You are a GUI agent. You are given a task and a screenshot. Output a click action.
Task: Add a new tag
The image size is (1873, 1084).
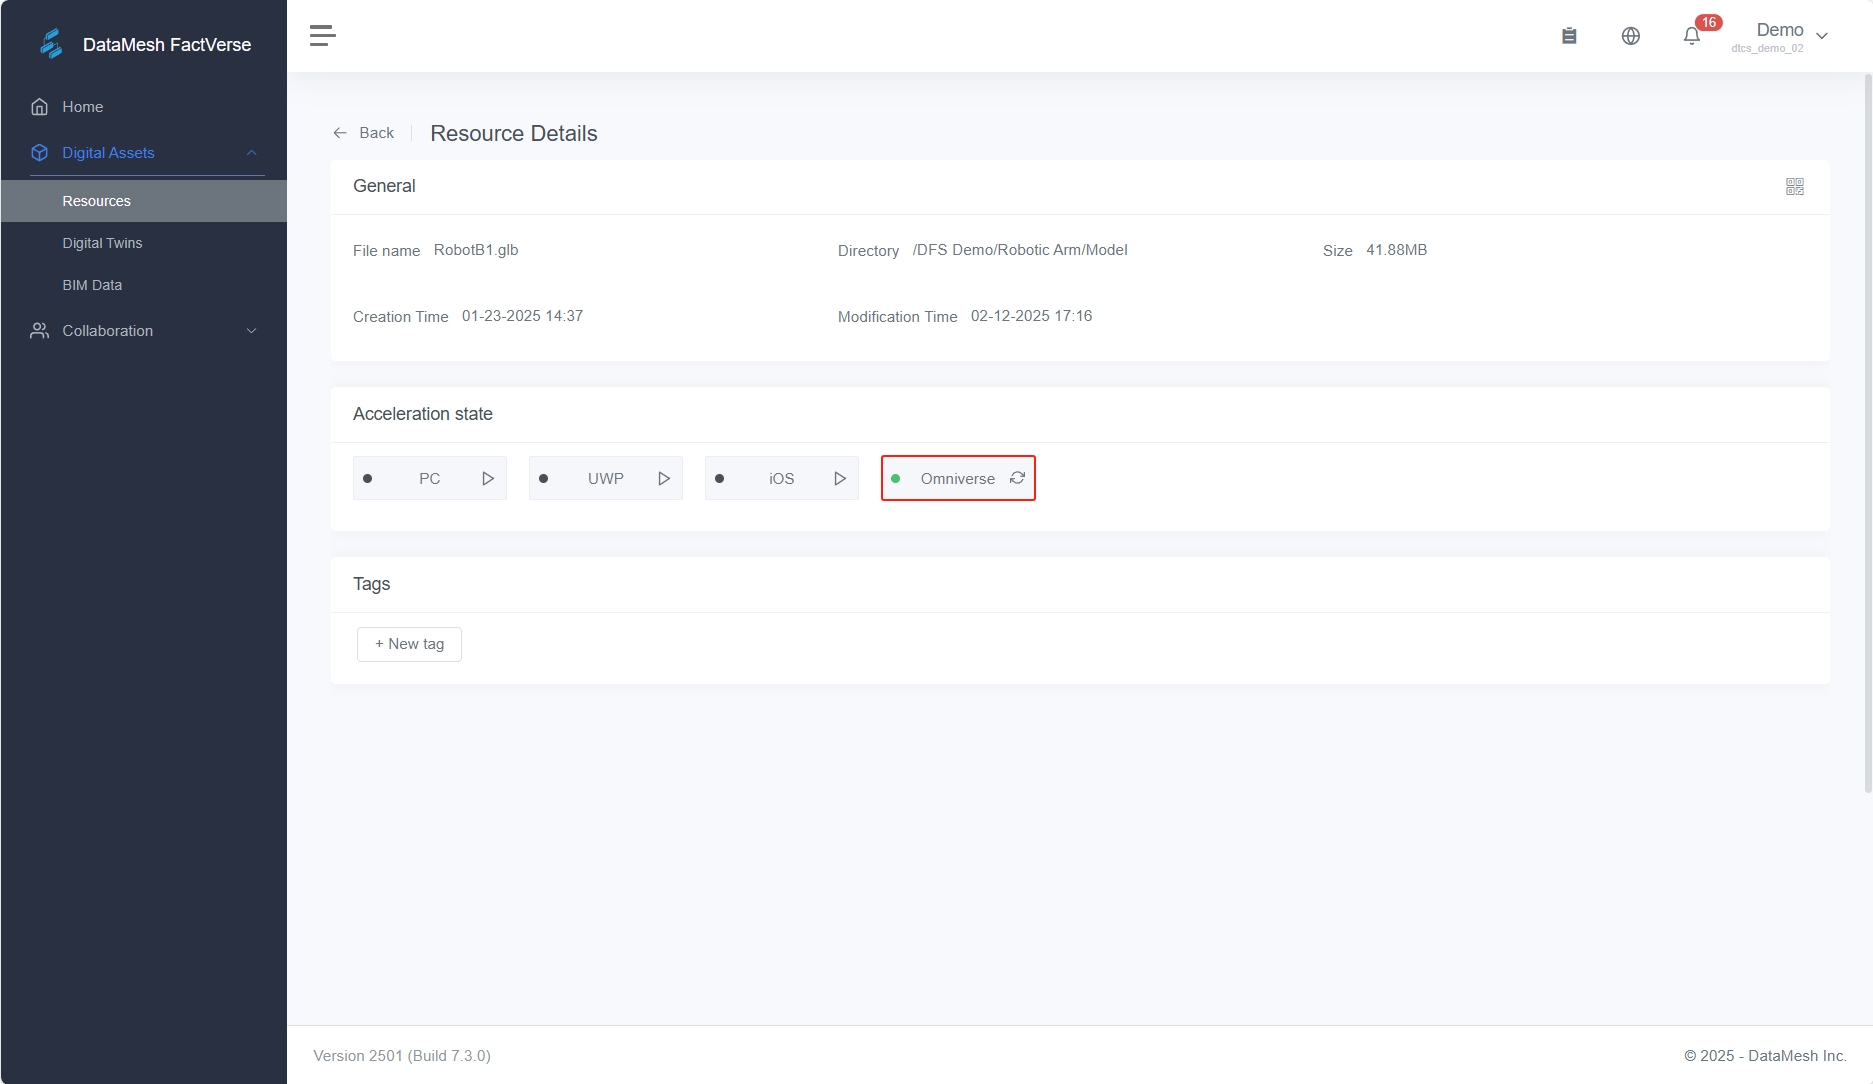click(x=409, y=644)
